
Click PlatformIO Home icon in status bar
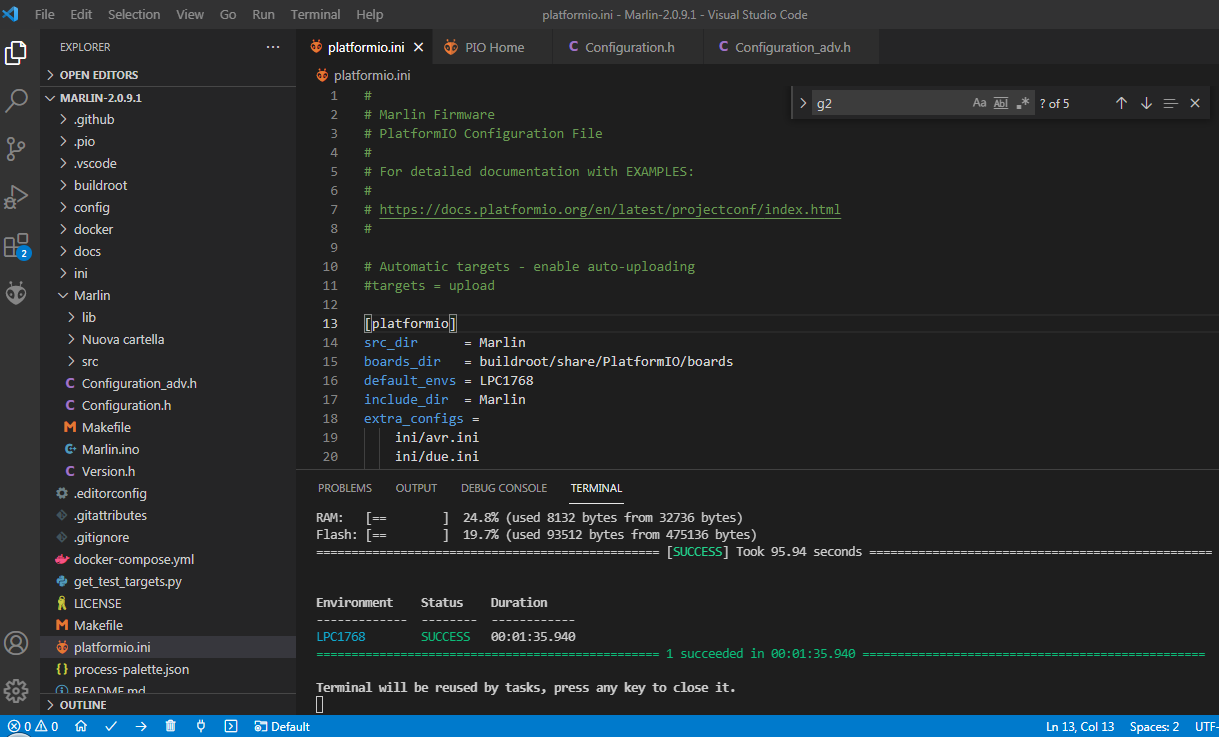click(x=81, y=727)
